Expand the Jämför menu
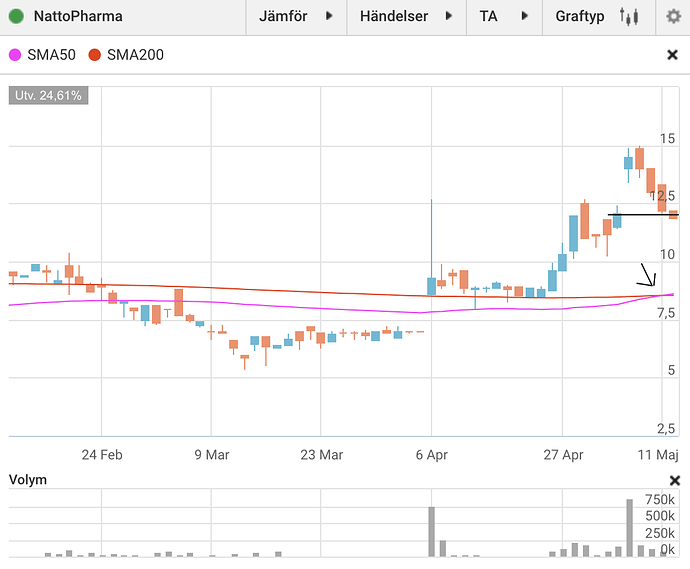690x569 pixels. click(296, 17)
